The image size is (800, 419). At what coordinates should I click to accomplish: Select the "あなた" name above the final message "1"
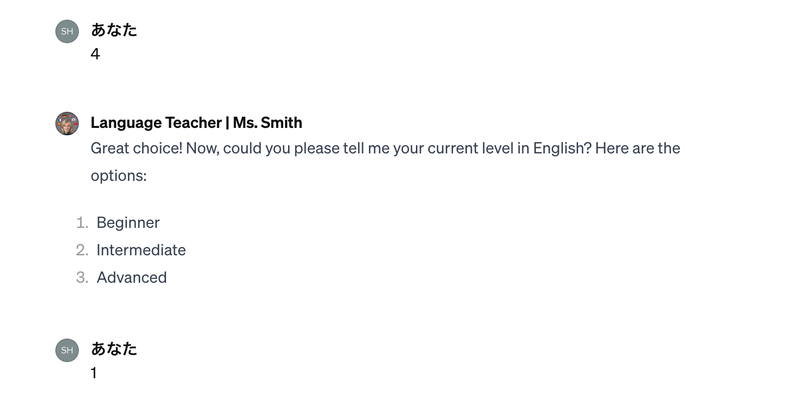(x=113, y=349)
